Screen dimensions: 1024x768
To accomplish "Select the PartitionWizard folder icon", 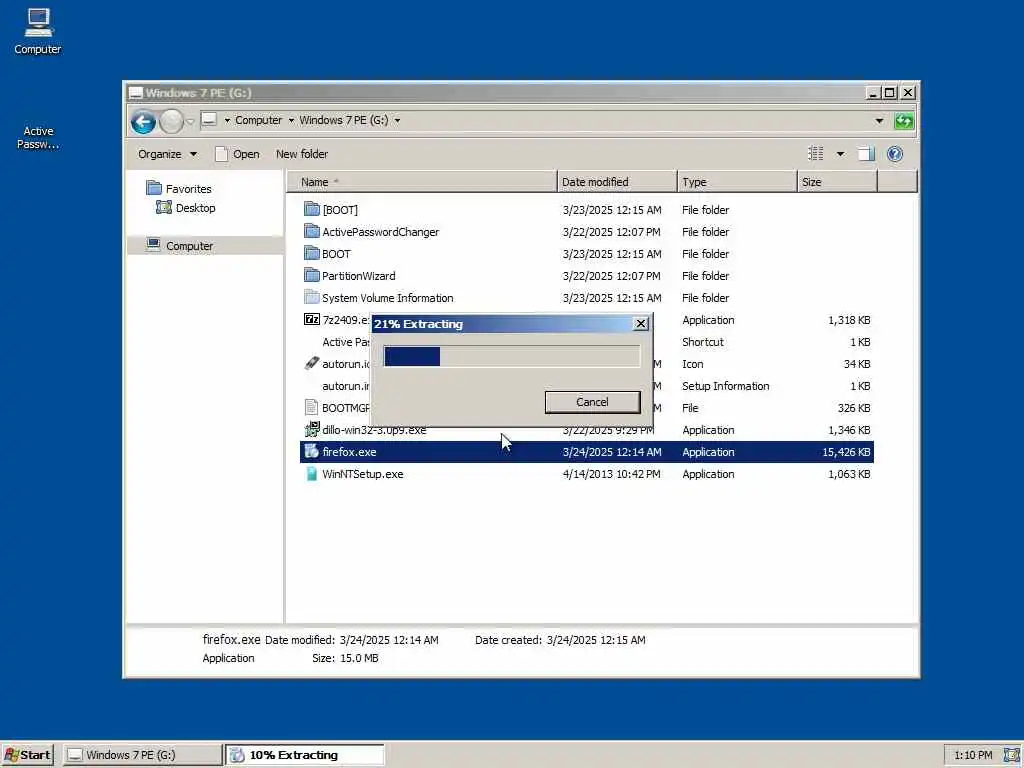I will [x=312, y=276].
